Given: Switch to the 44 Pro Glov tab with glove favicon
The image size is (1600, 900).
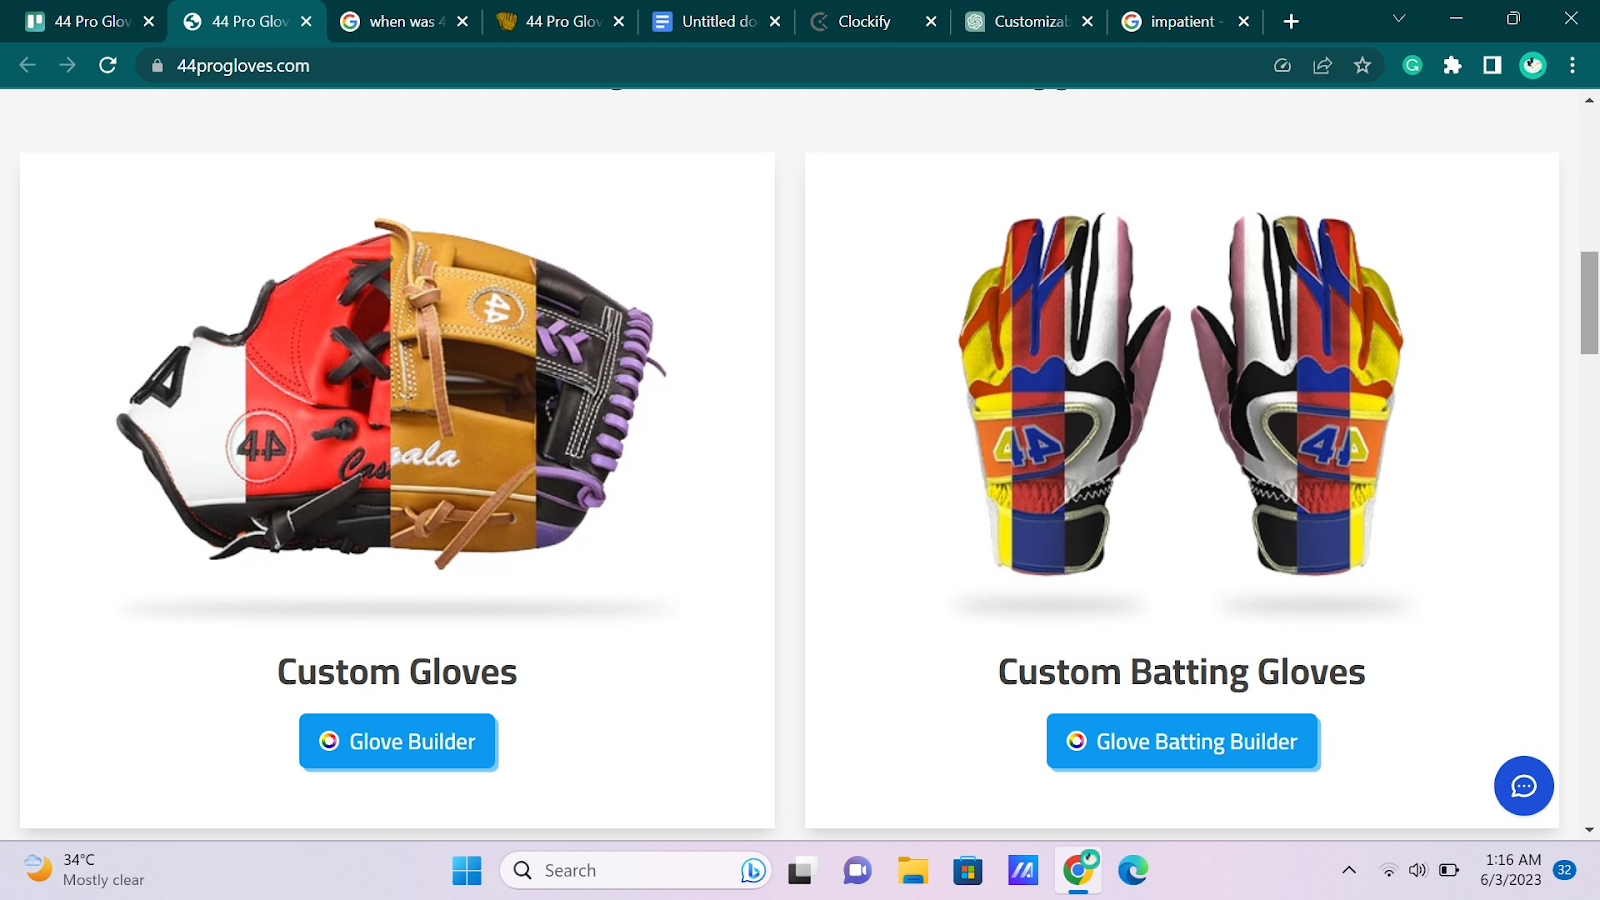Looking at the screenshot, I should 561,21.
